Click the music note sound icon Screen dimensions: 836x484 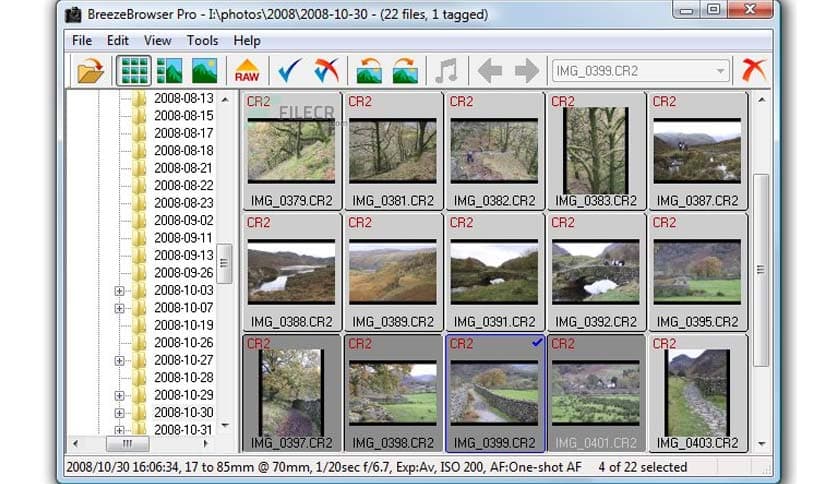click(447, 70)
